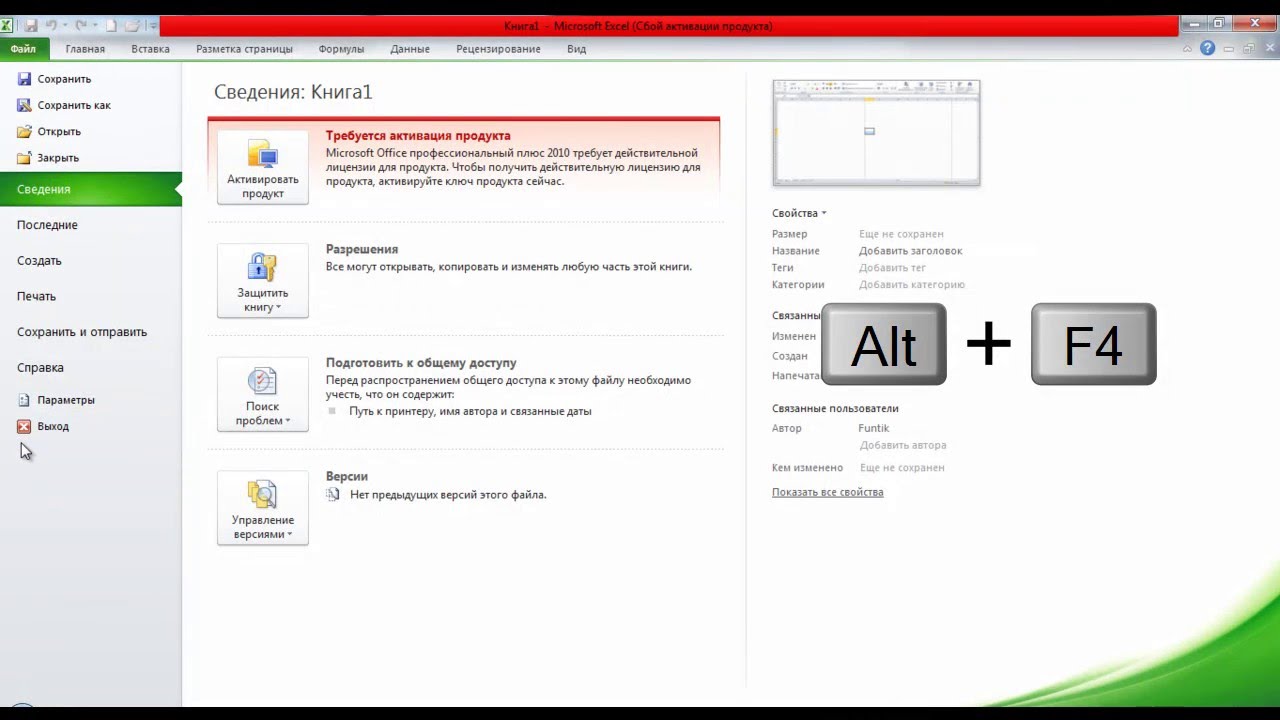Switch to the Разметка страницы tab

[x=244, y=49]
